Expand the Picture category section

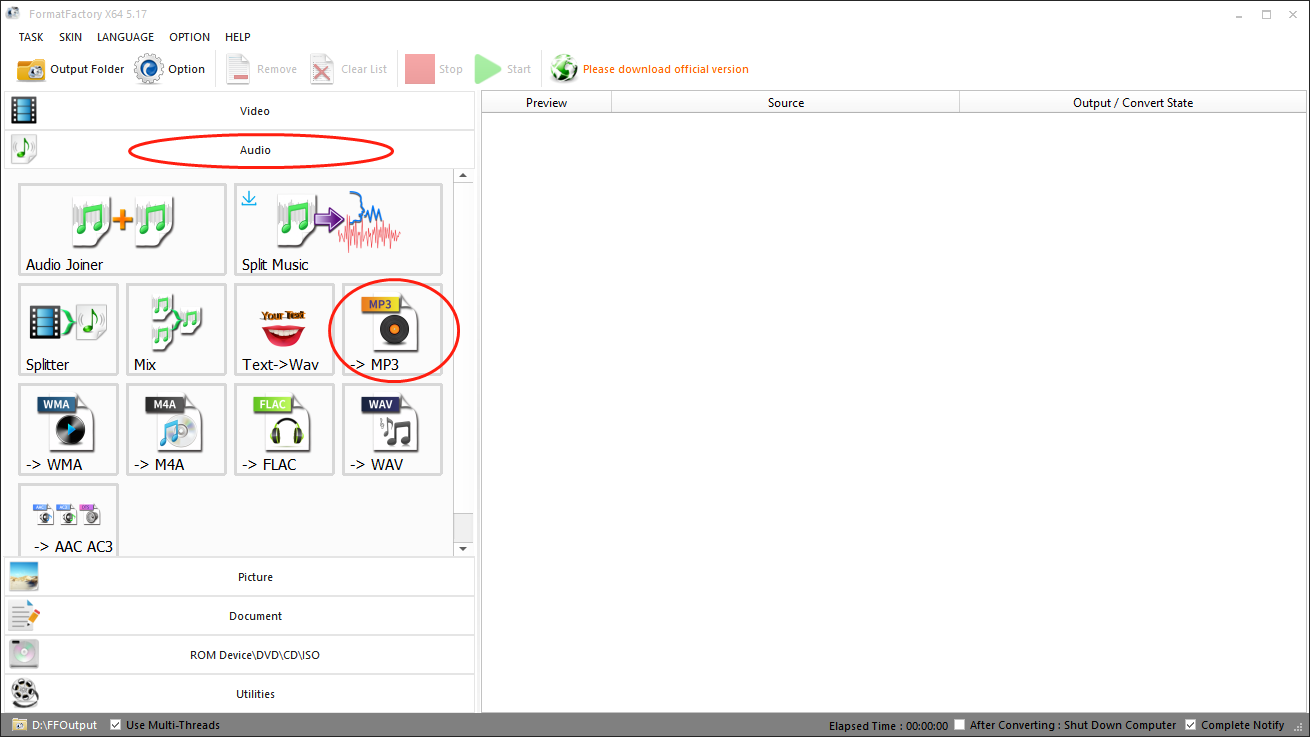tap(239, 577)
